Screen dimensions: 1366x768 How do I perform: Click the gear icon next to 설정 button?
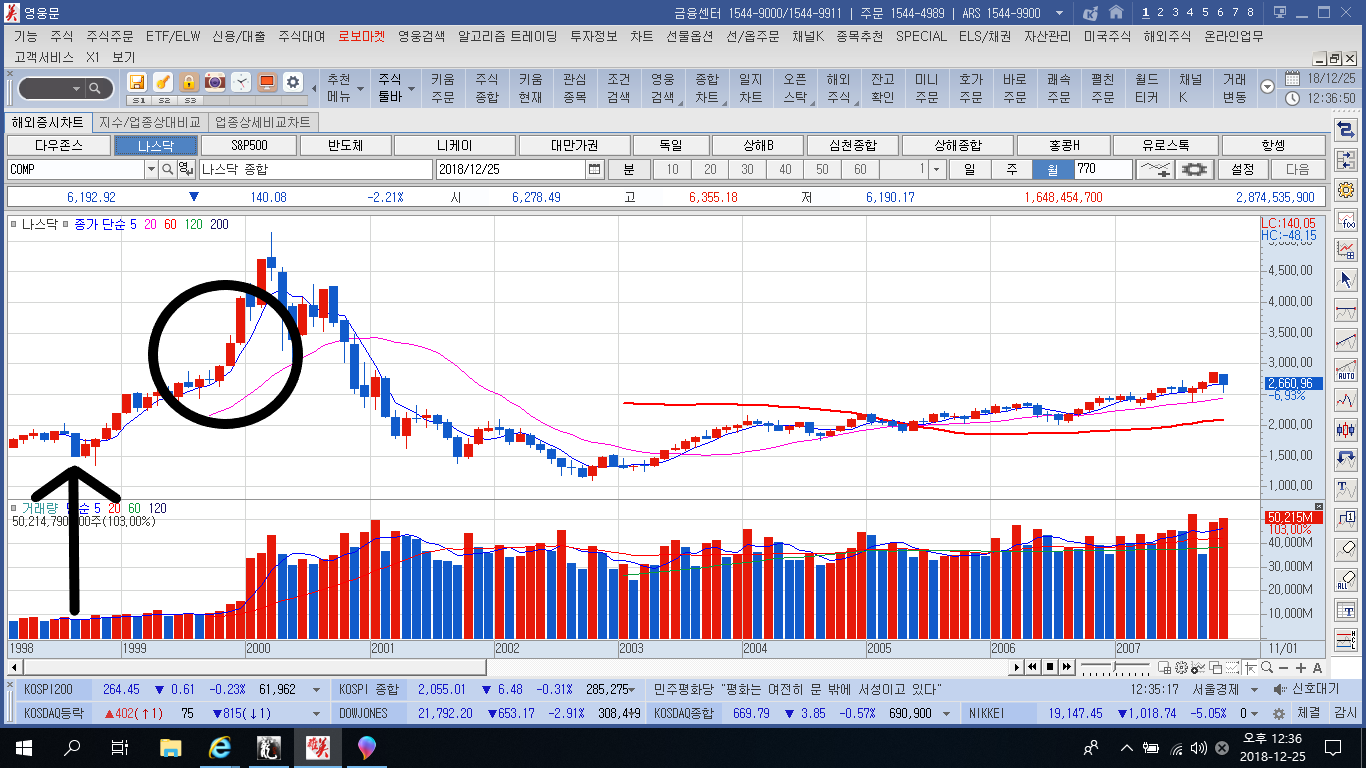pyautogui.click(x=1198, y=169)
